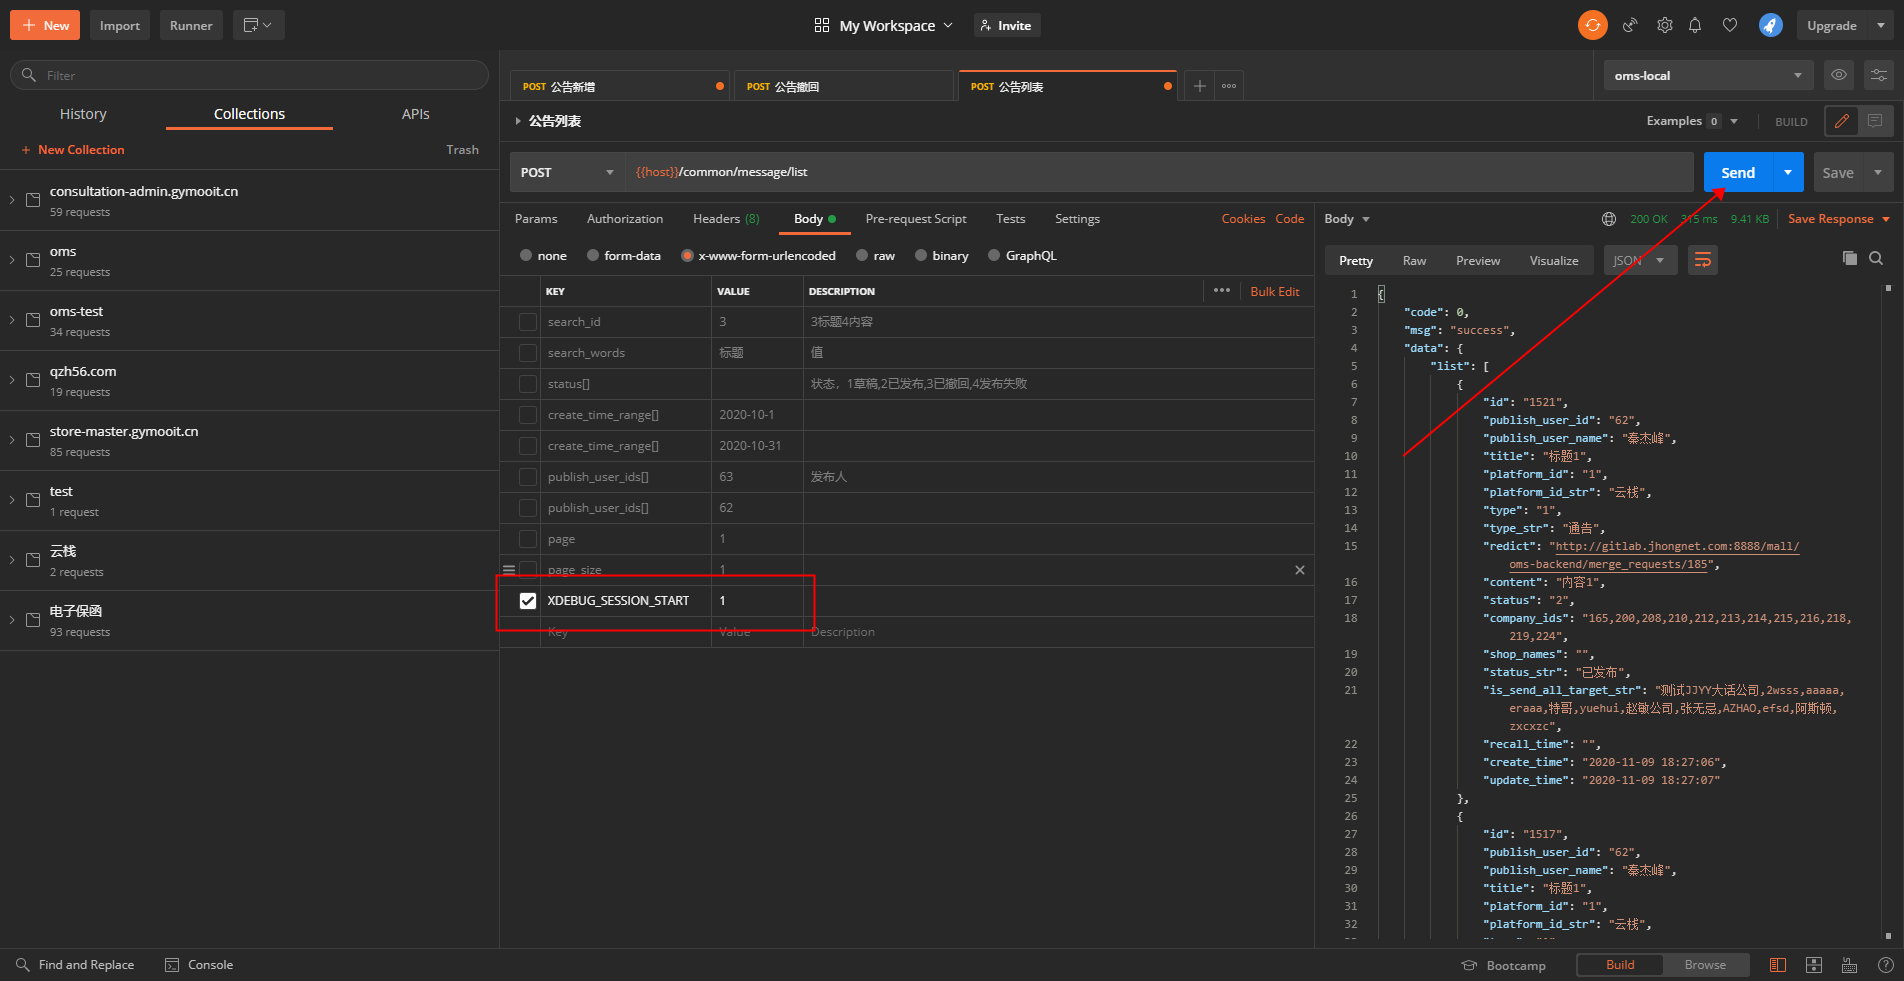The image size is (1904, 981).
Task: Open the capture requests satellite icon
Action: [x=1630, y=25]
